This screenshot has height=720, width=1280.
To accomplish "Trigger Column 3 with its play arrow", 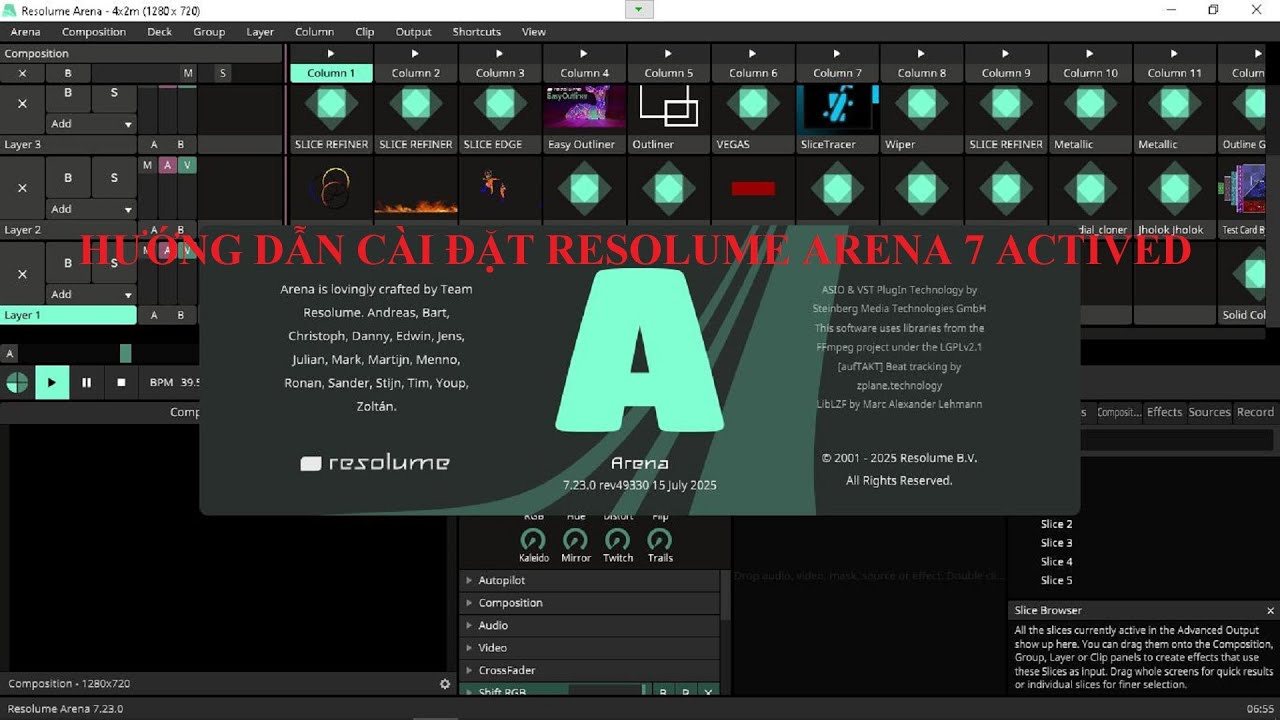I will (500, 53).
